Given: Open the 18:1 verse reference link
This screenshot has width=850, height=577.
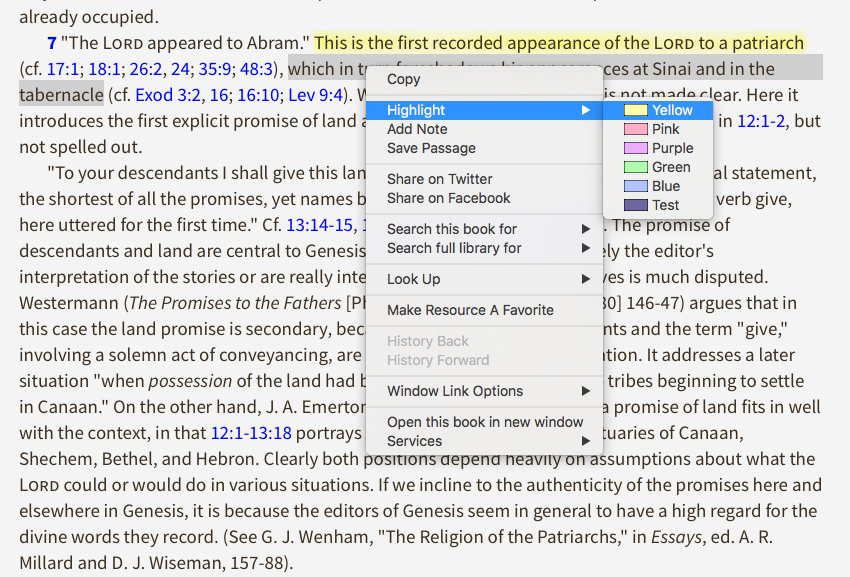Looking at the screenshot, I should (x=104, y=69).
